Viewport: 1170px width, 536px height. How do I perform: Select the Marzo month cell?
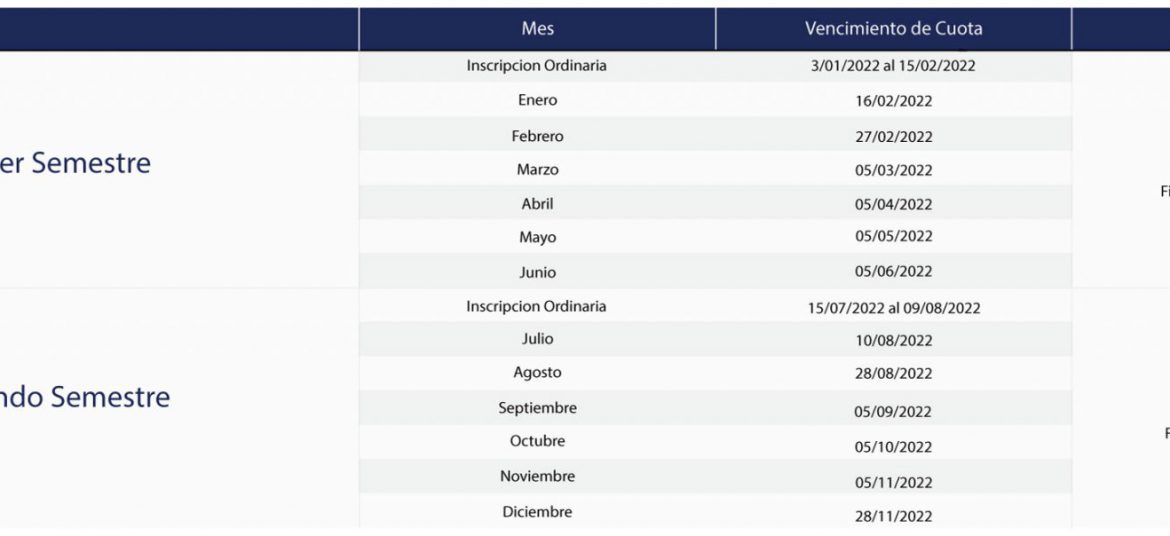[537, 169]
